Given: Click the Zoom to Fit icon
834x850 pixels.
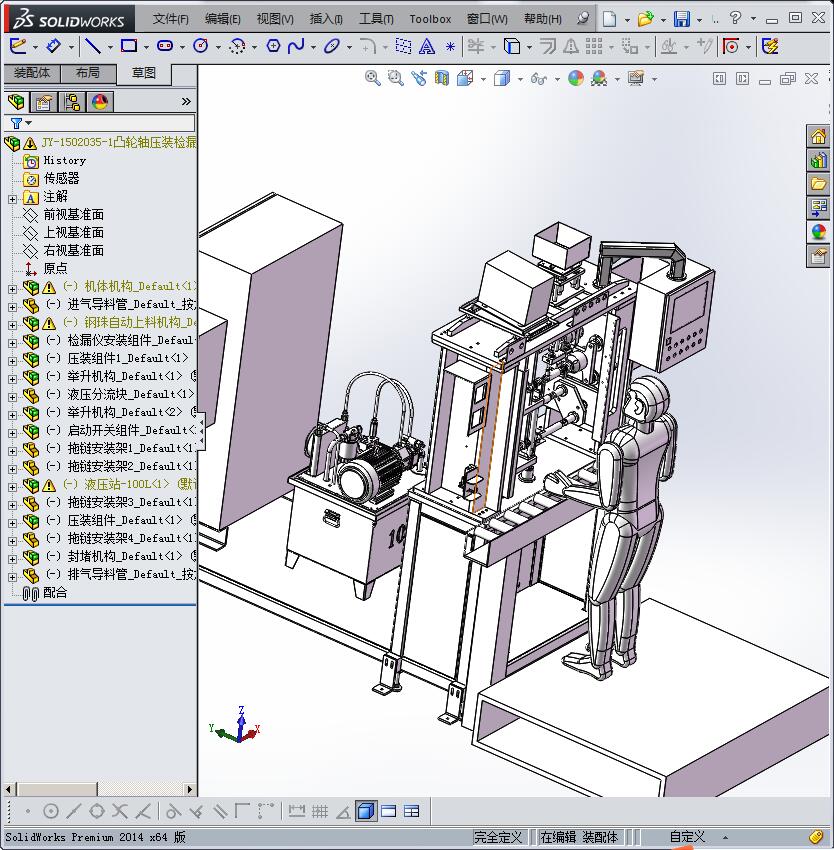Looking at the screenshot, I should [373, 79].
